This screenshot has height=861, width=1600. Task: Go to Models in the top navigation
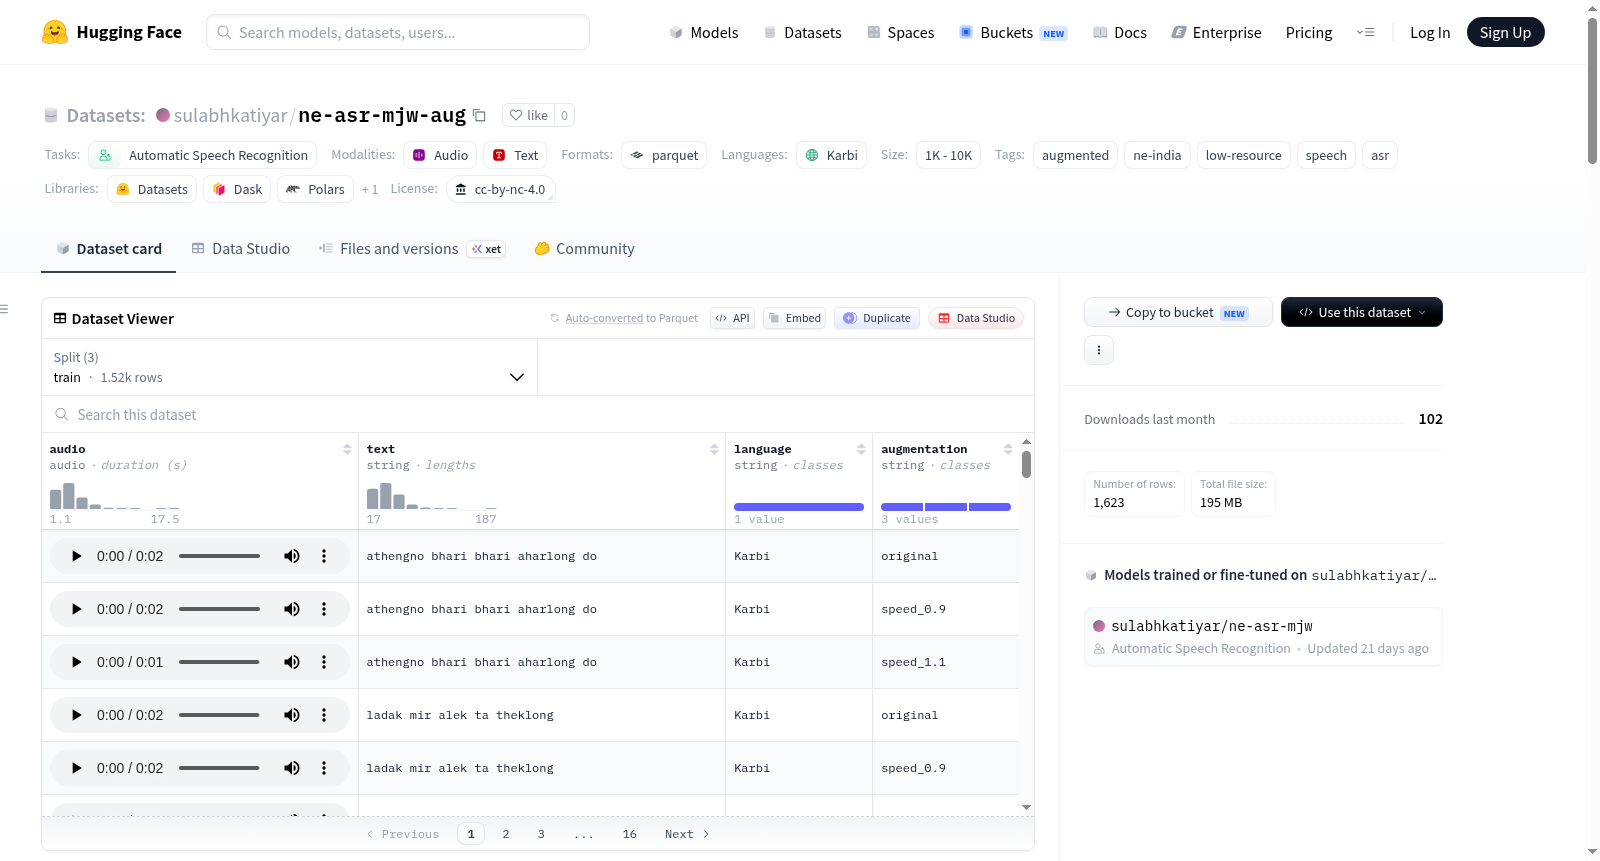coord(704,32)
